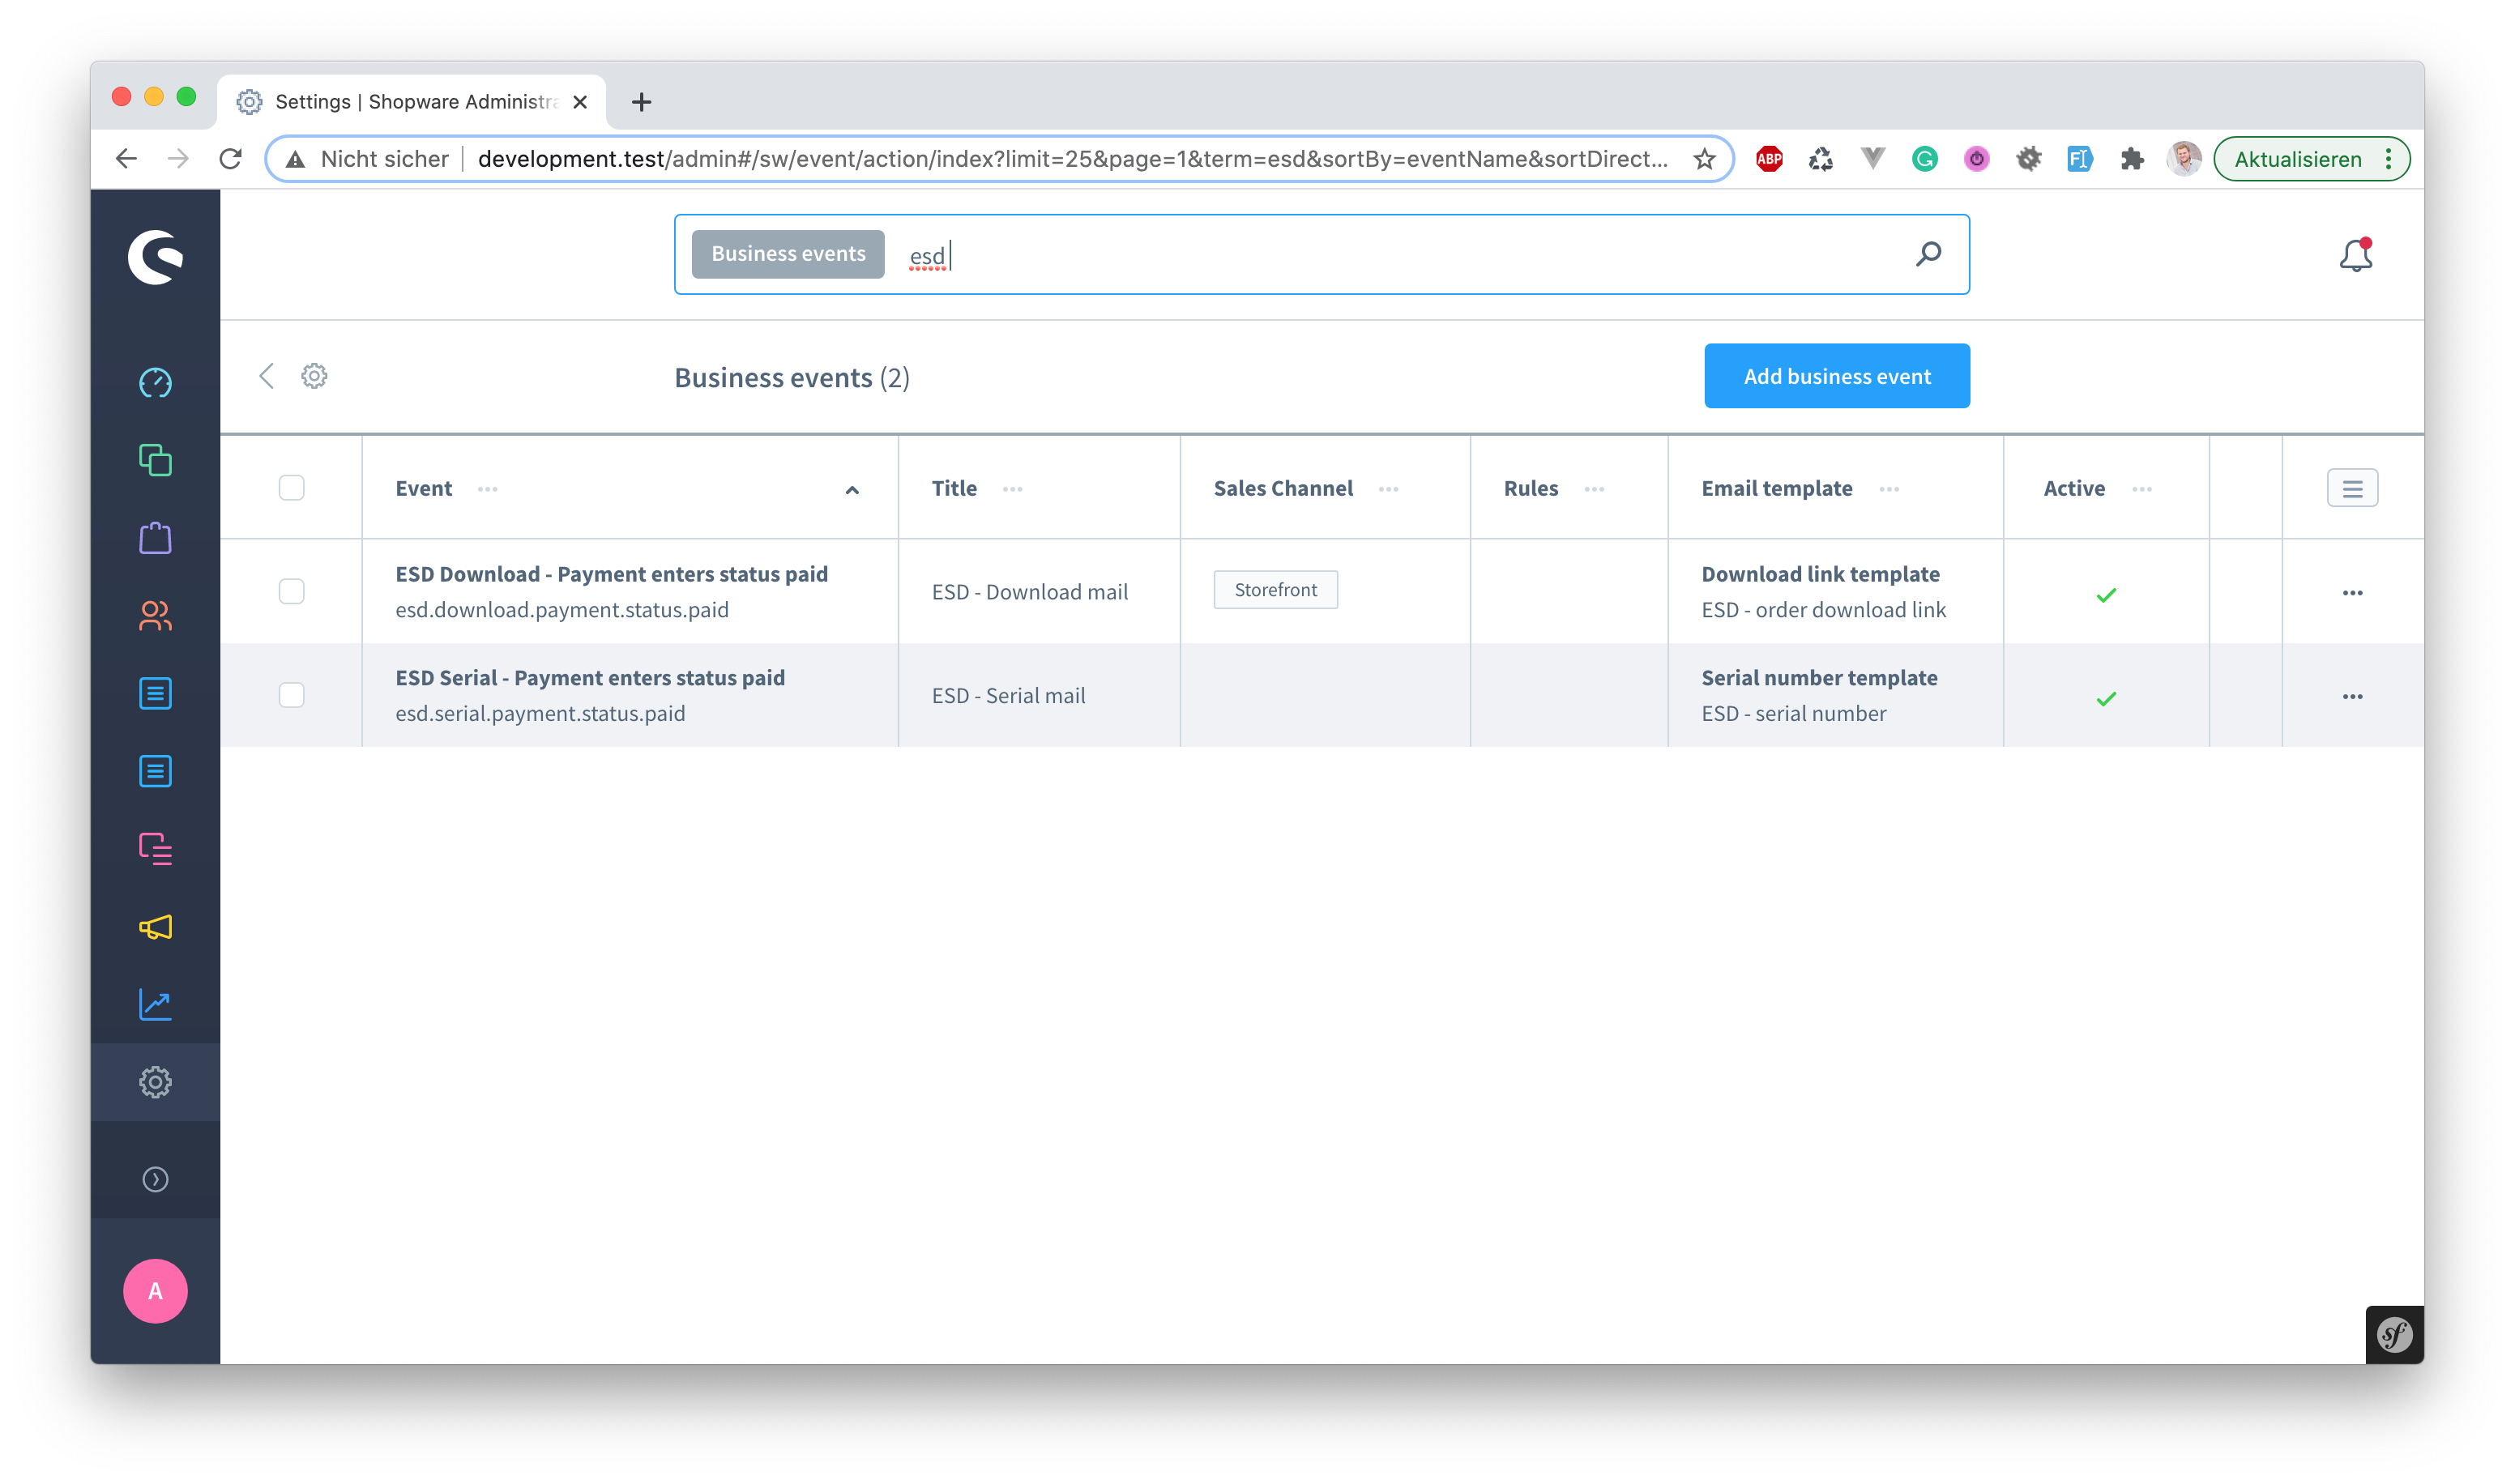Click the search magnifier icon

coord(1928,254)
